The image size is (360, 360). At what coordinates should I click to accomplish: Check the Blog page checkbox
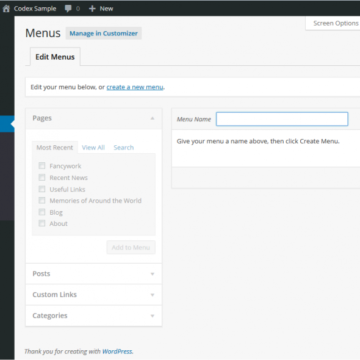pos(42,212)
